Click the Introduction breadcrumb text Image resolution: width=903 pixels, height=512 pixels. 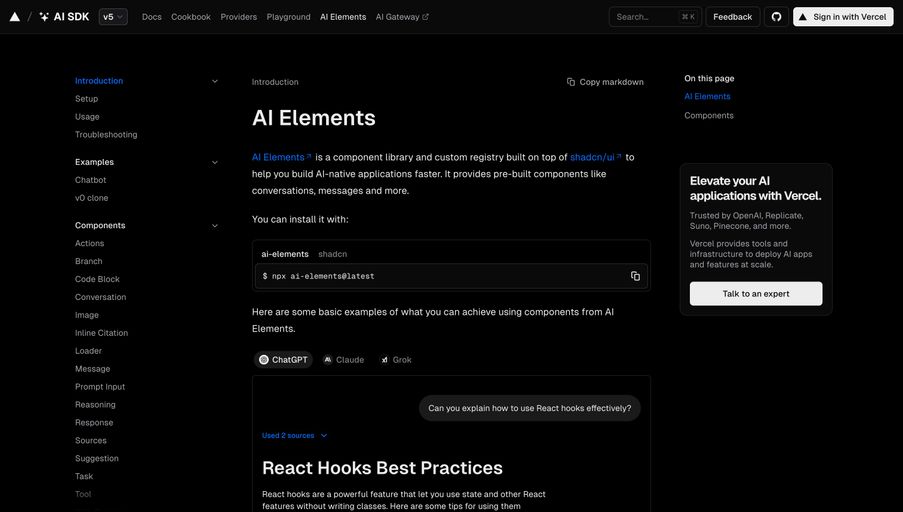pyautogui.click(x=275, y=82)
